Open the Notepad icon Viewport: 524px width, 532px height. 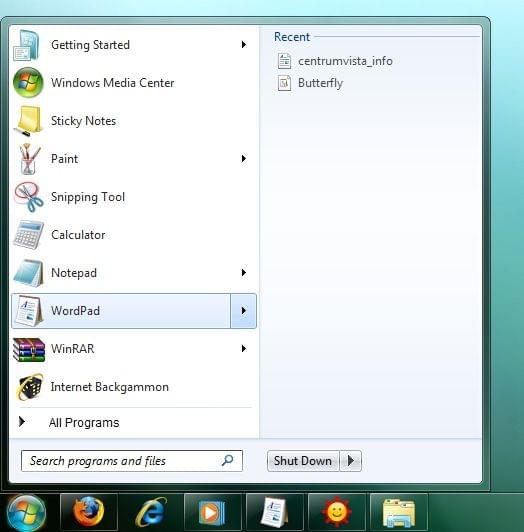[29, 273]
